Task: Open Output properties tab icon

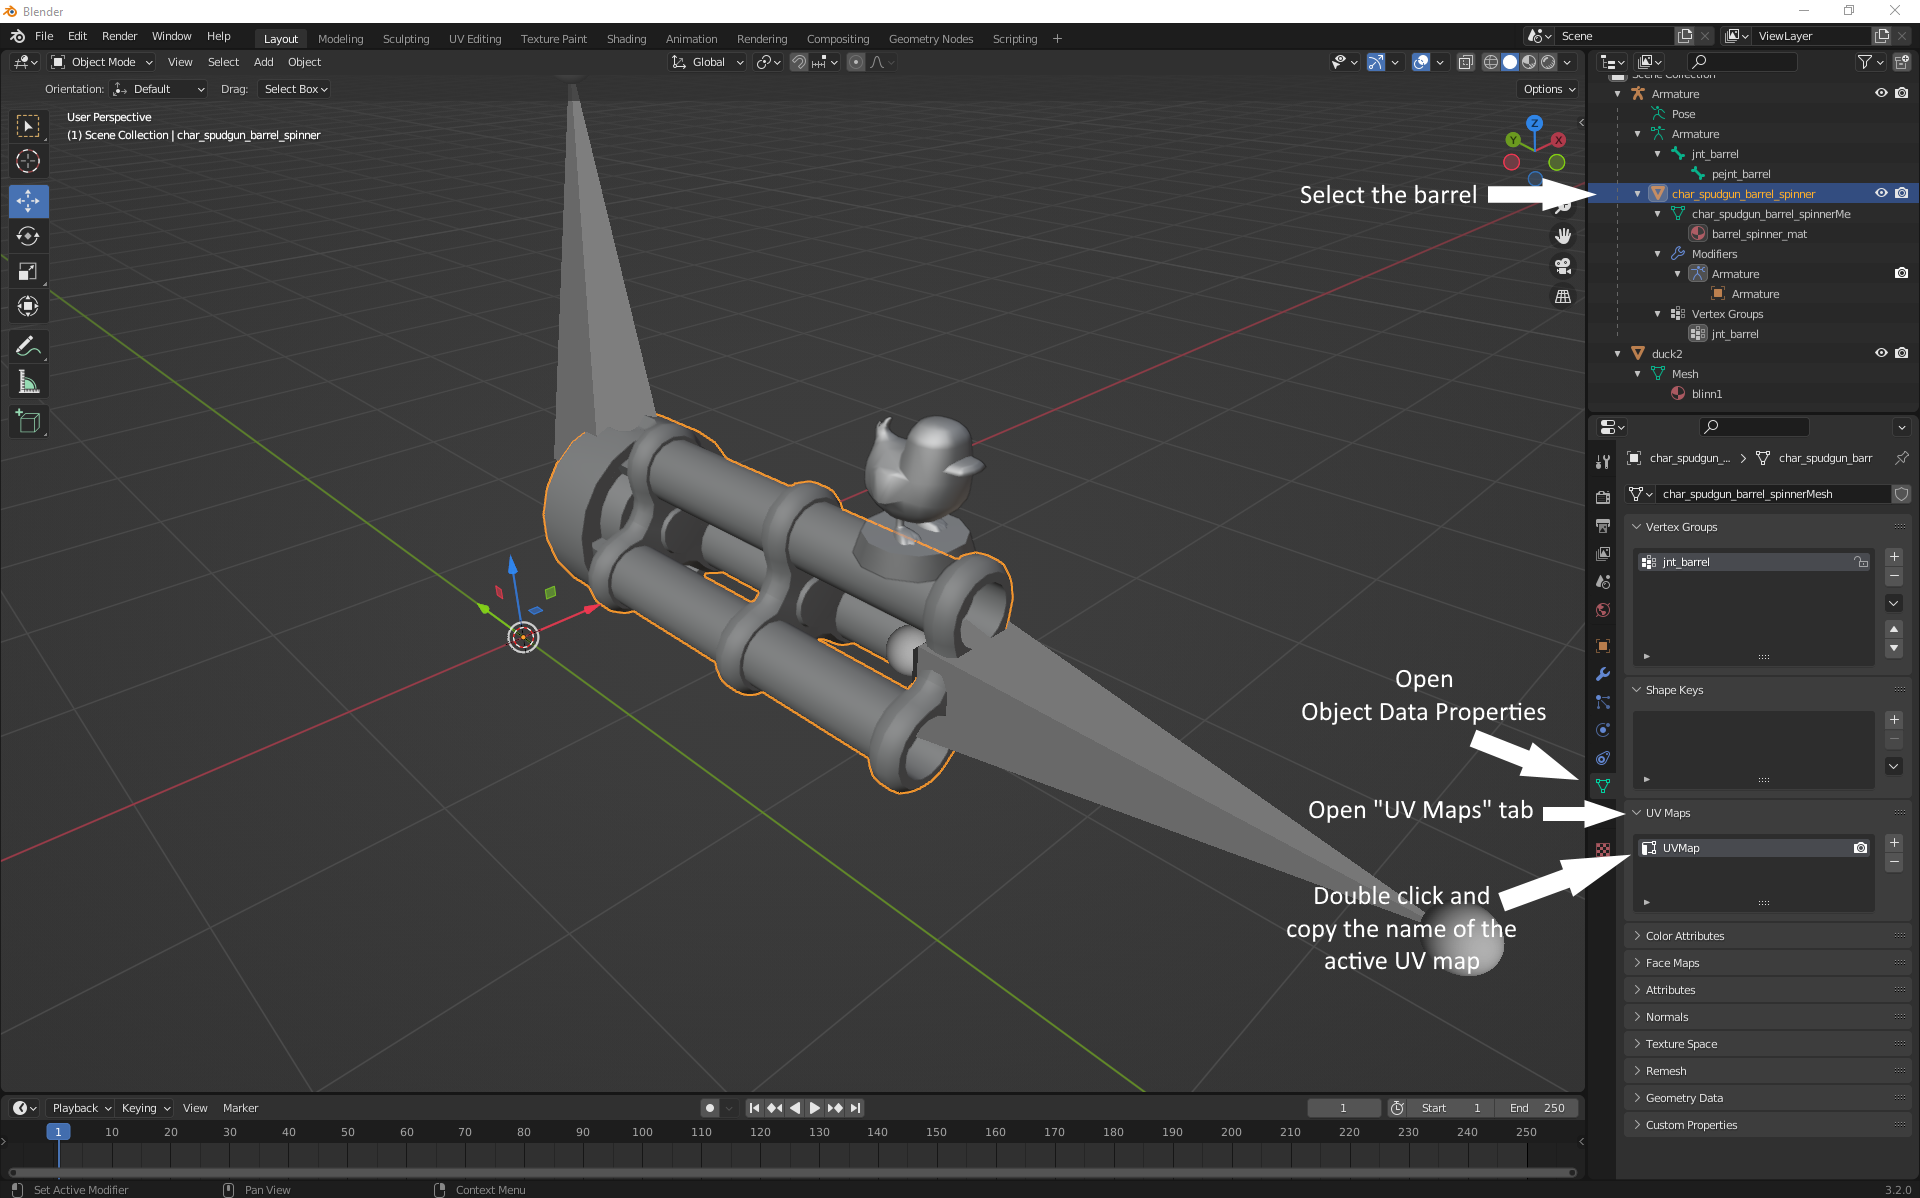Action: (1603, 525)
